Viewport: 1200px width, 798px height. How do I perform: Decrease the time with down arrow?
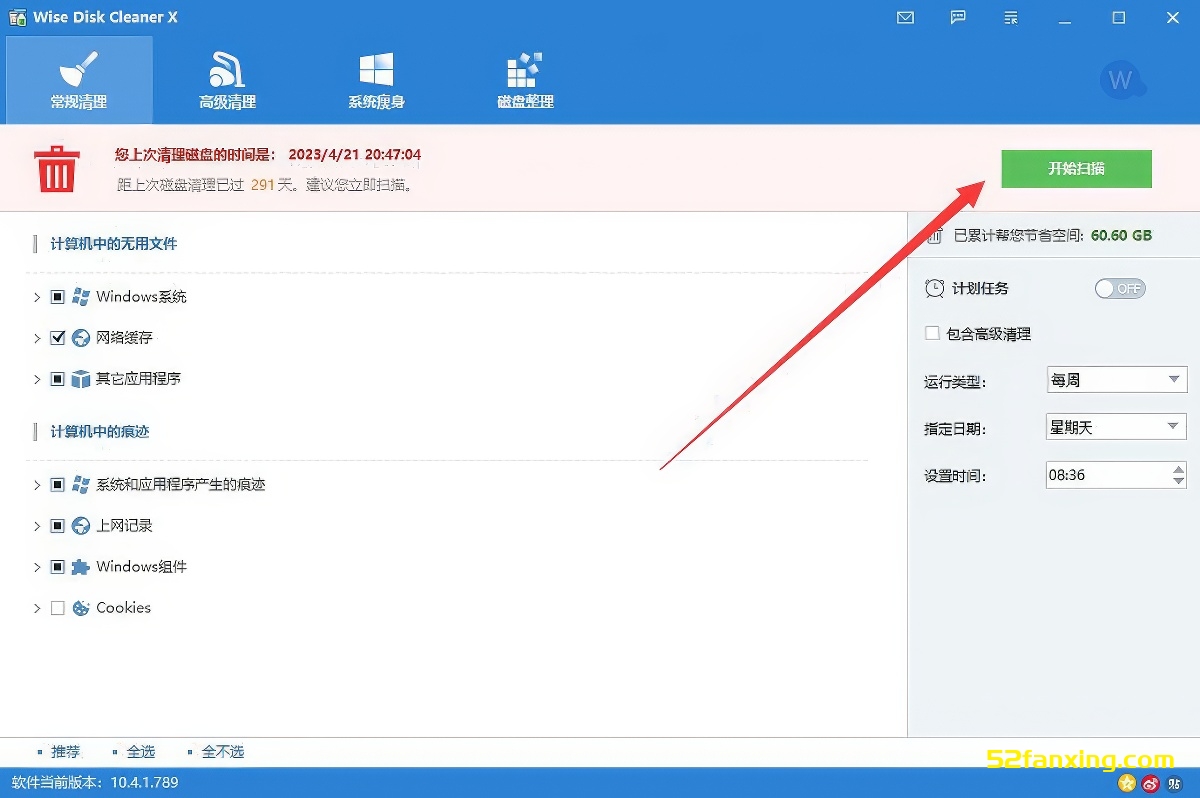tap(1178, 482)
